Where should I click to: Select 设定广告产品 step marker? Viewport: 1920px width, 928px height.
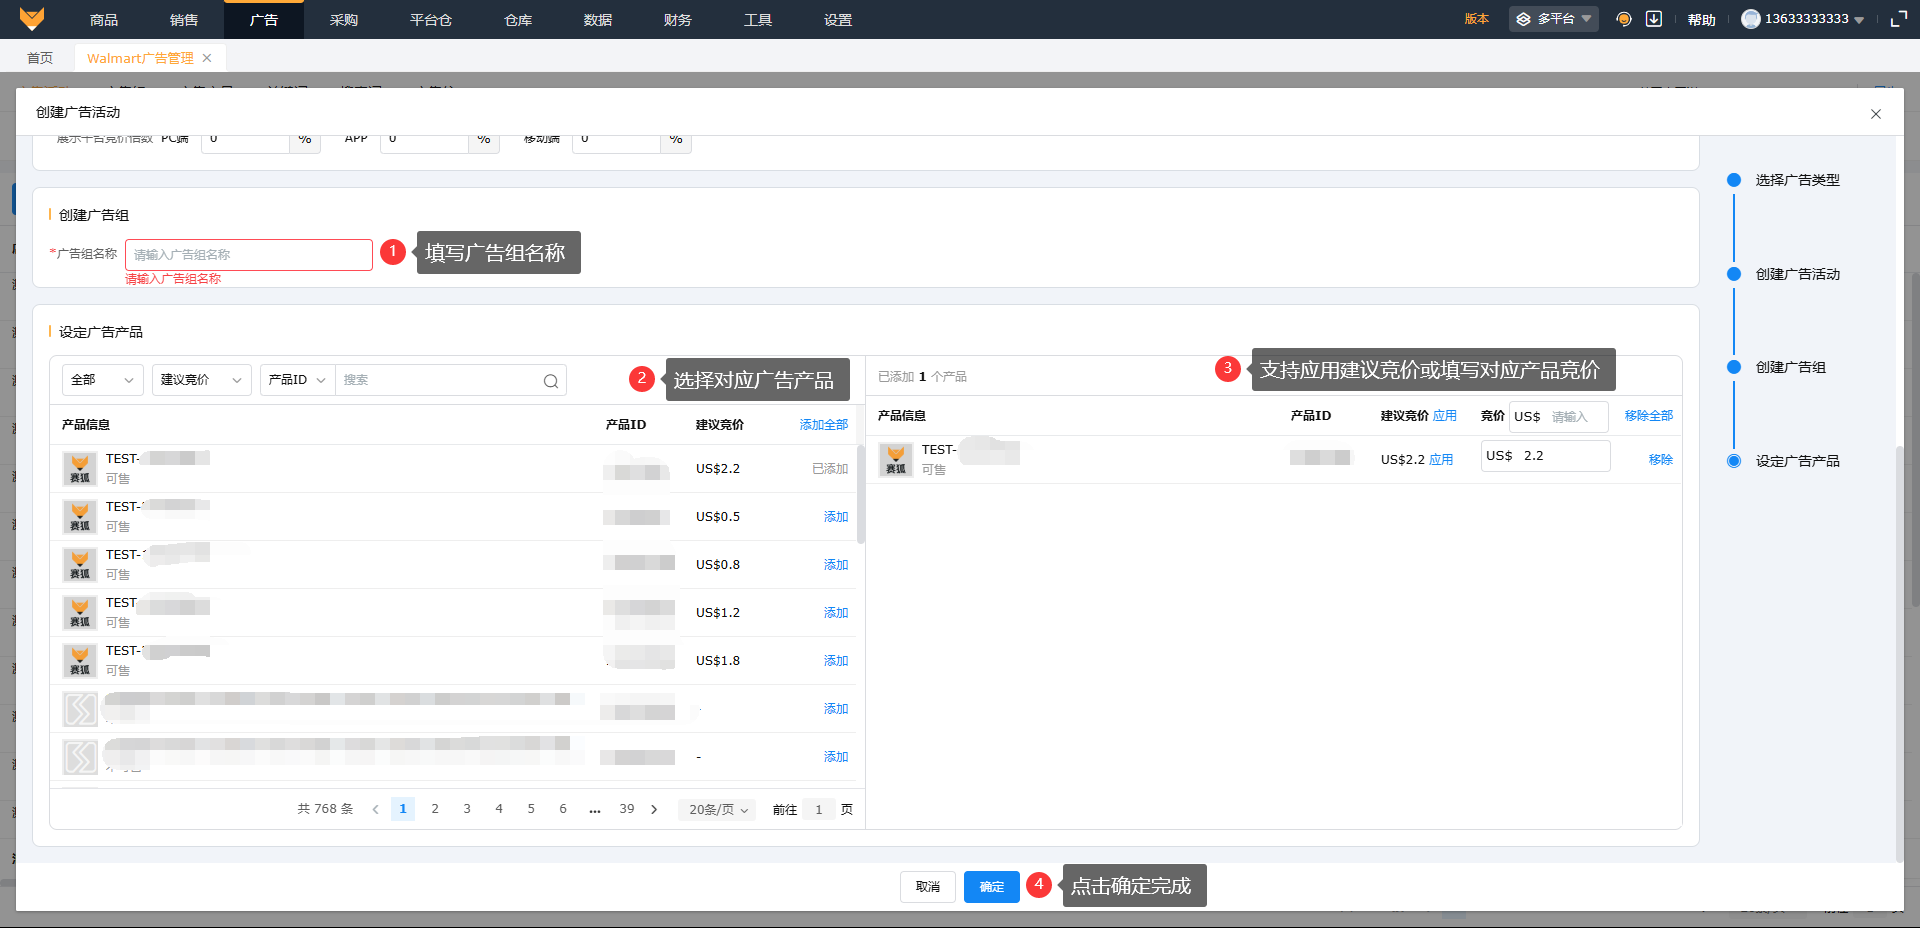(1734, 461)
